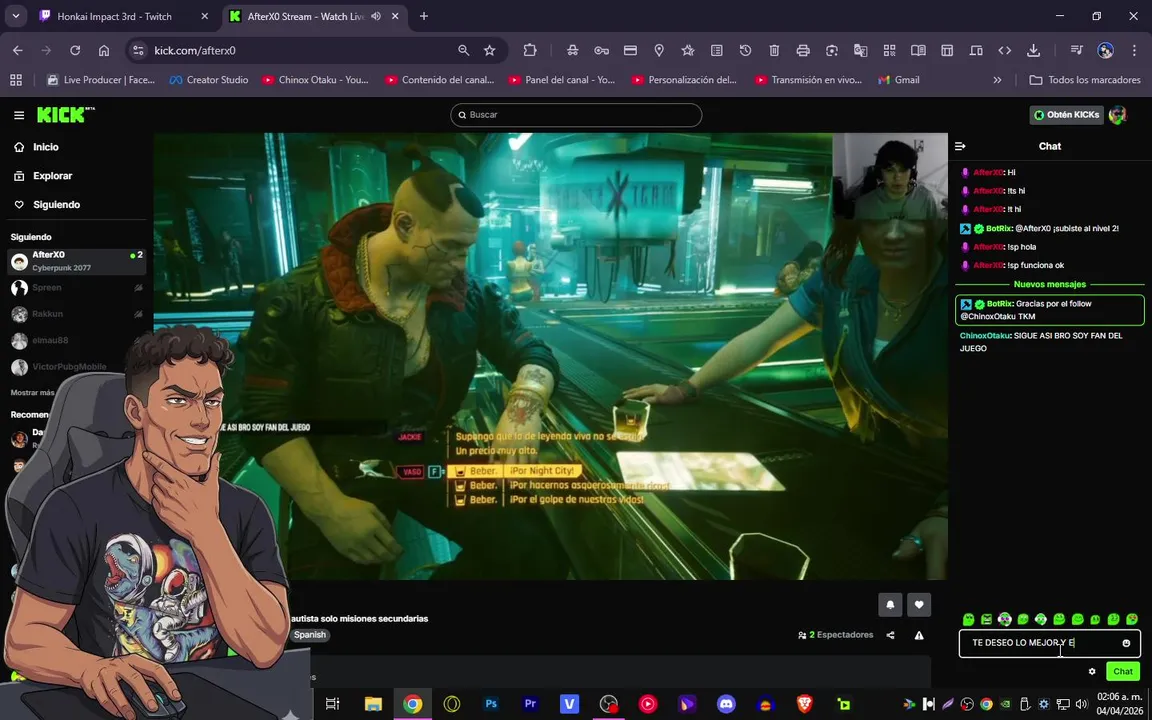Click the Nuevos mensajes divider to jump down
This screenshot has width=1152, height=720.
click(x=1049, y=284)
